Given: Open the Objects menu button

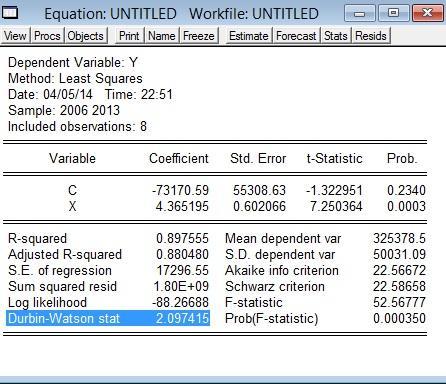Looking at the screenshot, I should [86, 36].
